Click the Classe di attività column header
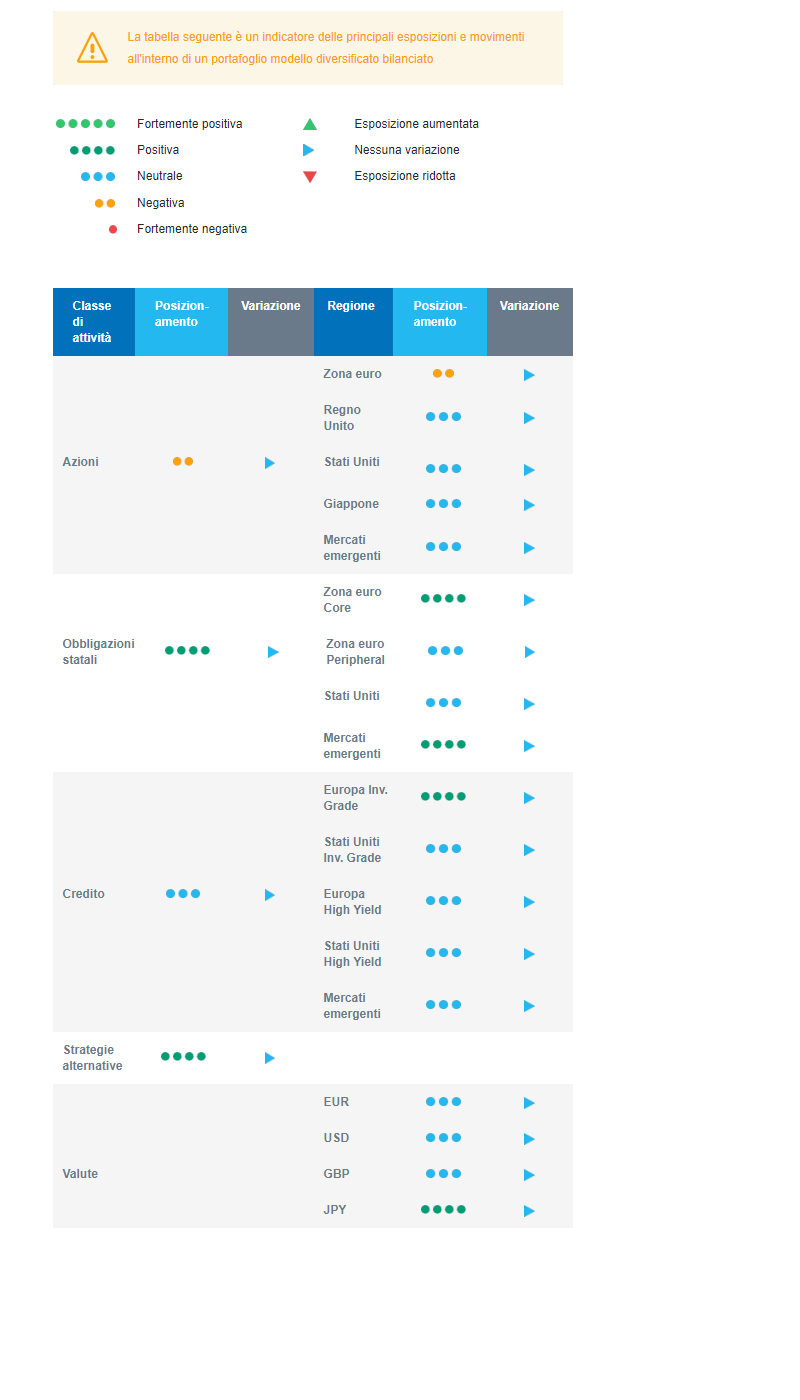 pos(93,322)
